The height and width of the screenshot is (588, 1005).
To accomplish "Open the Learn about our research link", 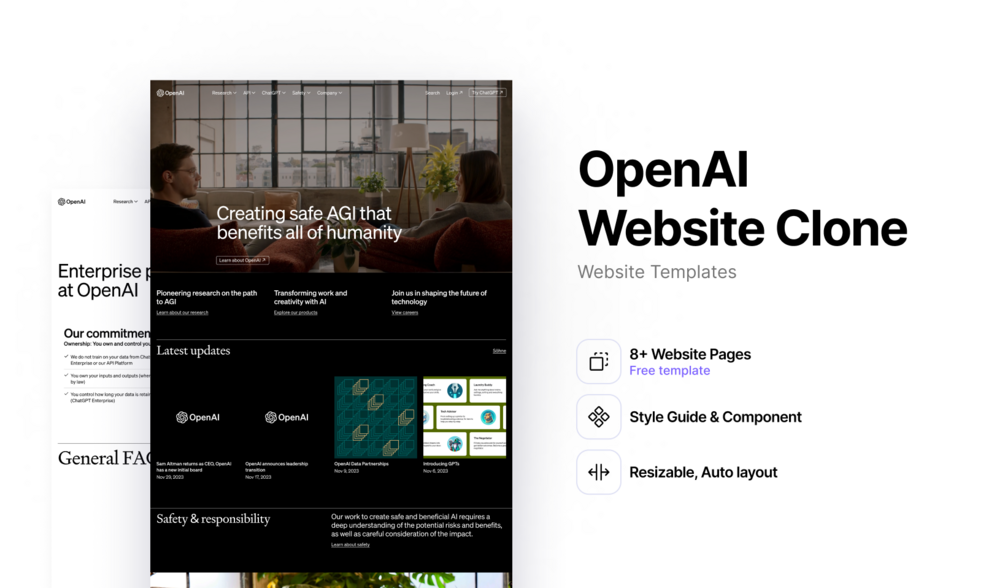I will pos(182,313).
